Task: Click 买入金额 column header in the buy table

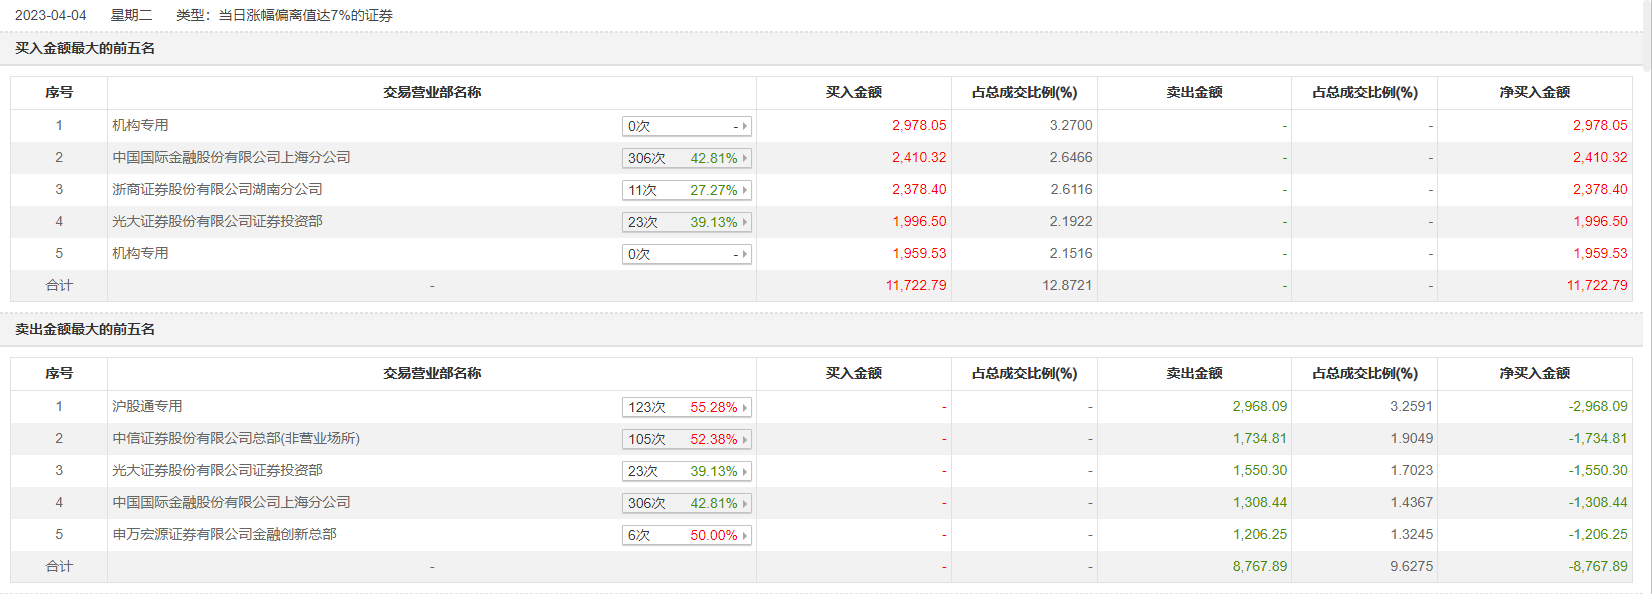Action: (853, 92)
